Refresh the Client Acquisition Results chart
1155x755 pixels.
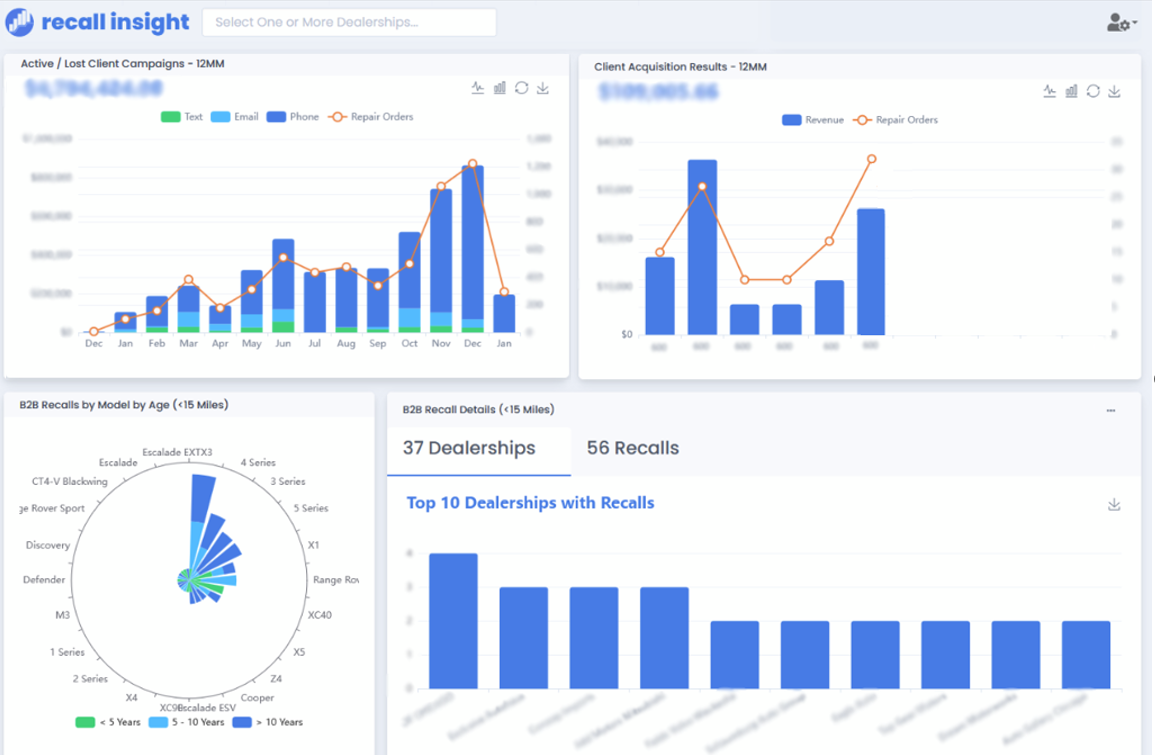[1093, 91]
